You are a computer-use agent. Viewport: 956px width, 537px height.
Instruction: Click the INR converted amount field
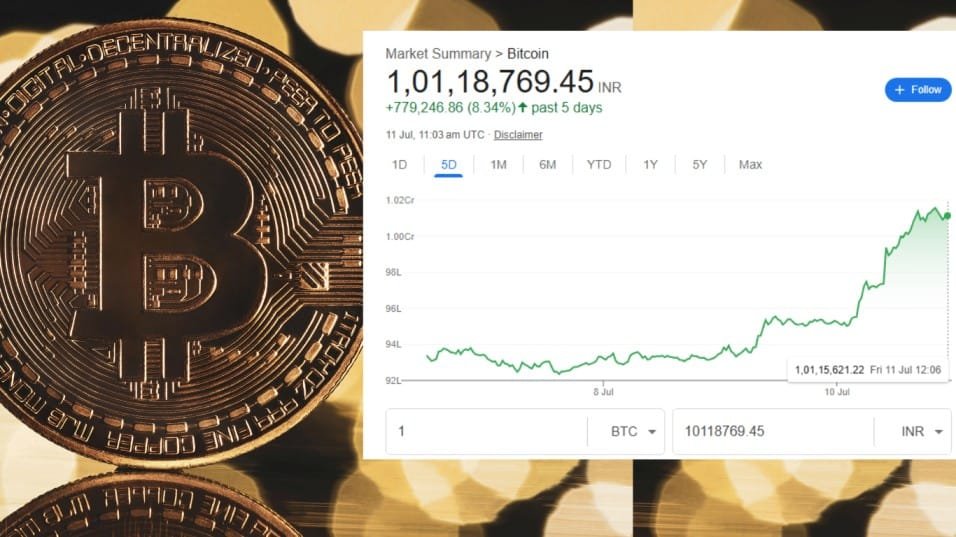[x=770, y=432]
